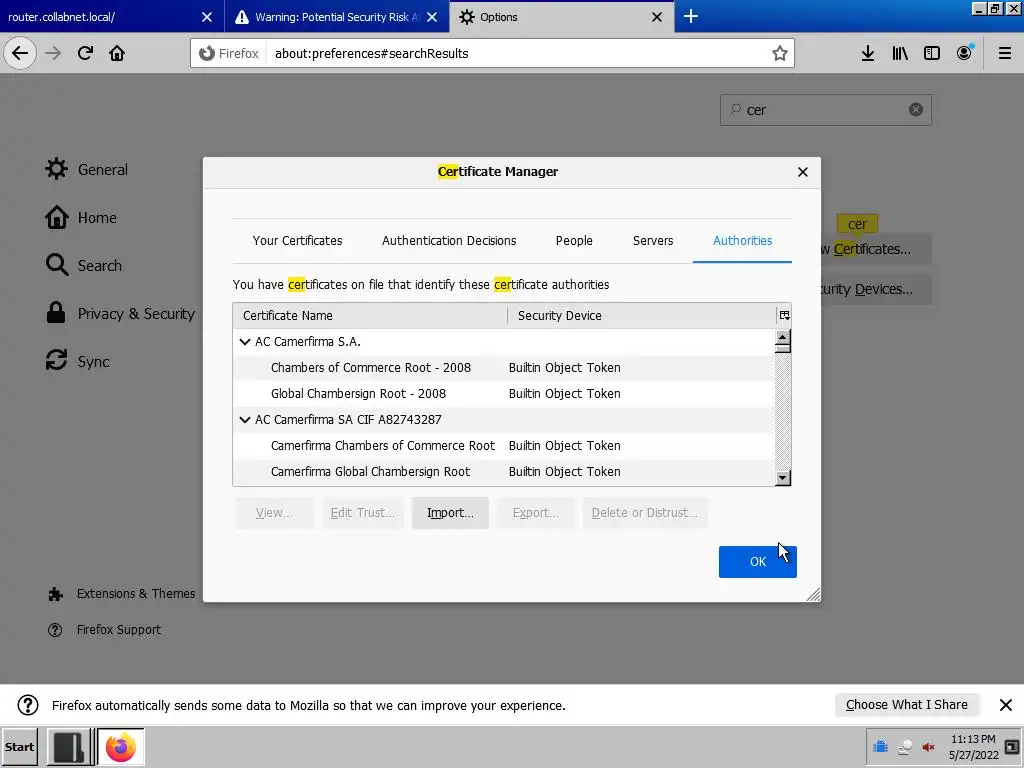This screenshot has width=1024, height=768.
Task: Open Home settings category
Action: click(81, 217)
